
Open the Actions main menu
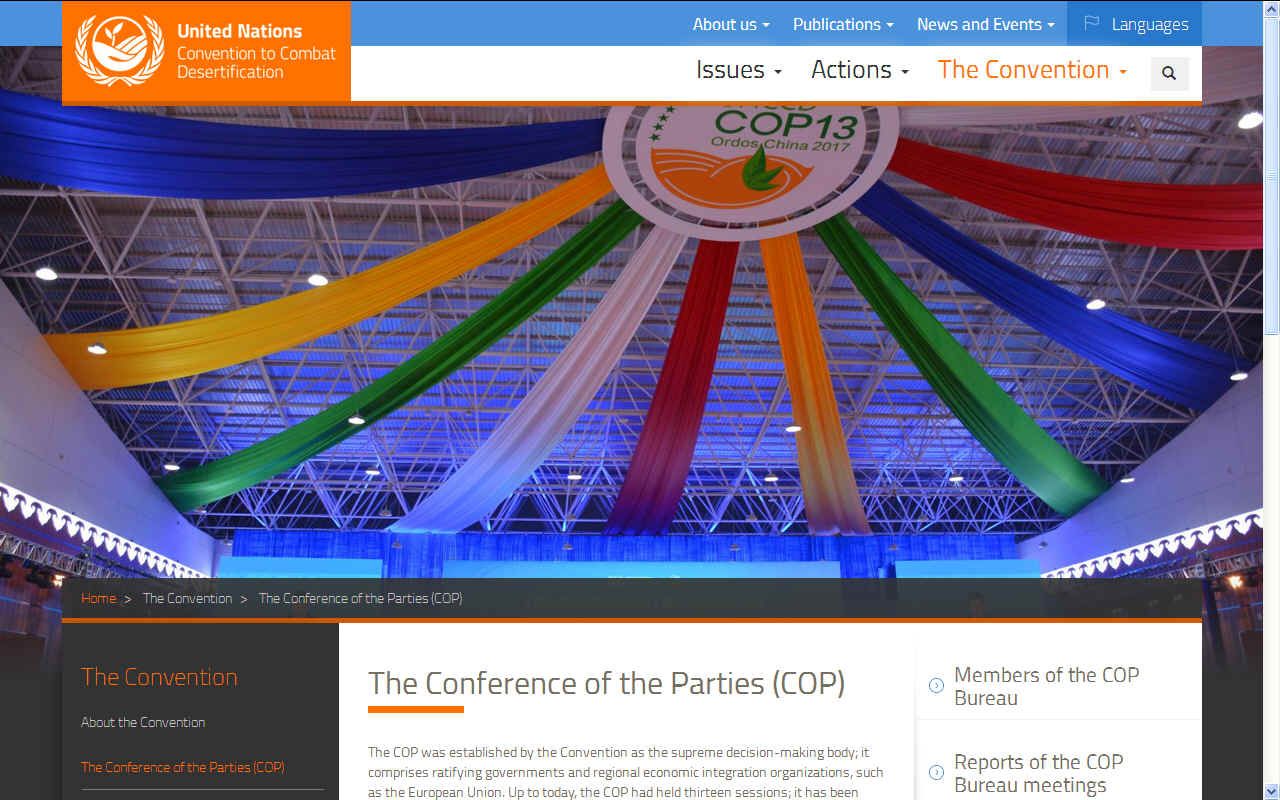coord(860,70)
